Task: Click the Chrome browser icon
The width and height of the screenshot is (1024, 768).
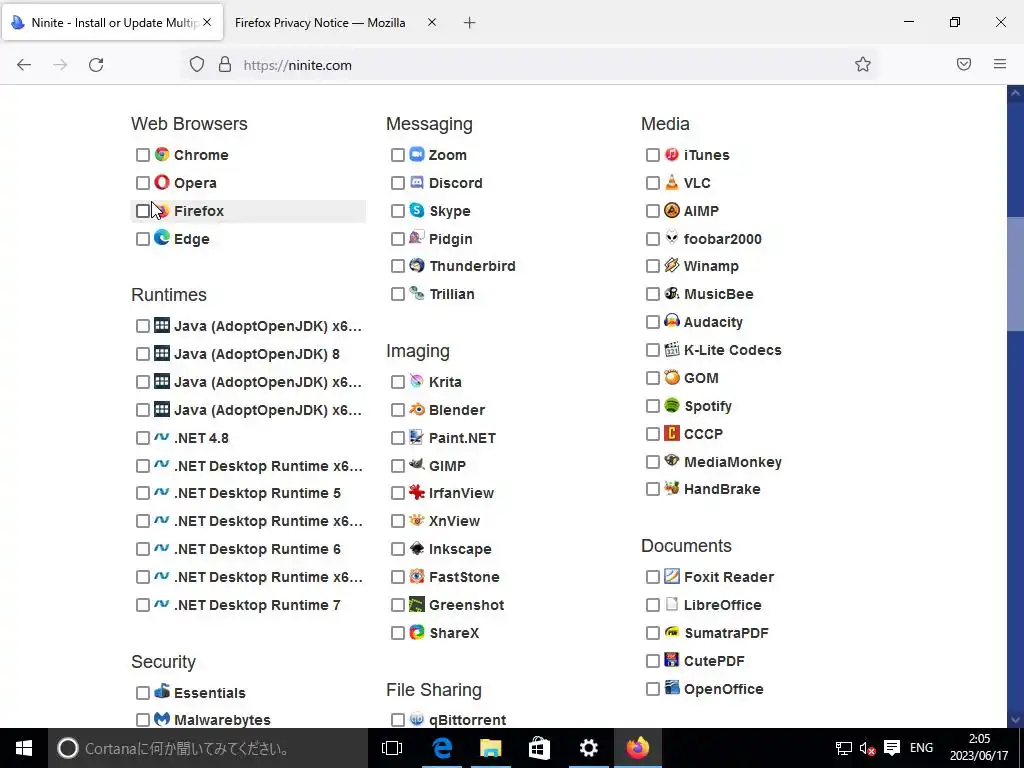Action: tap(162, 155)
